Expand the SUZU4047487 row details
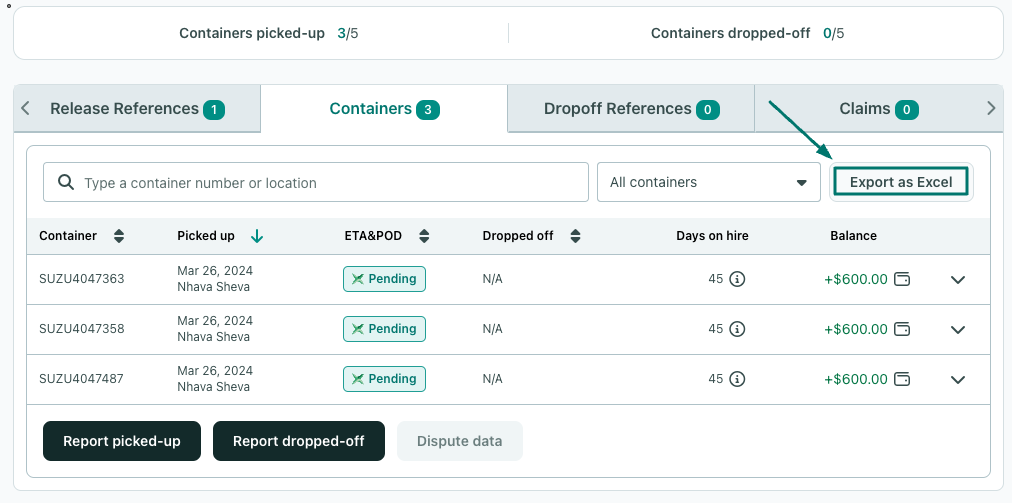The width and height of the screenshot is (1012, 503). pyautogui.click(x=958, y=380)
